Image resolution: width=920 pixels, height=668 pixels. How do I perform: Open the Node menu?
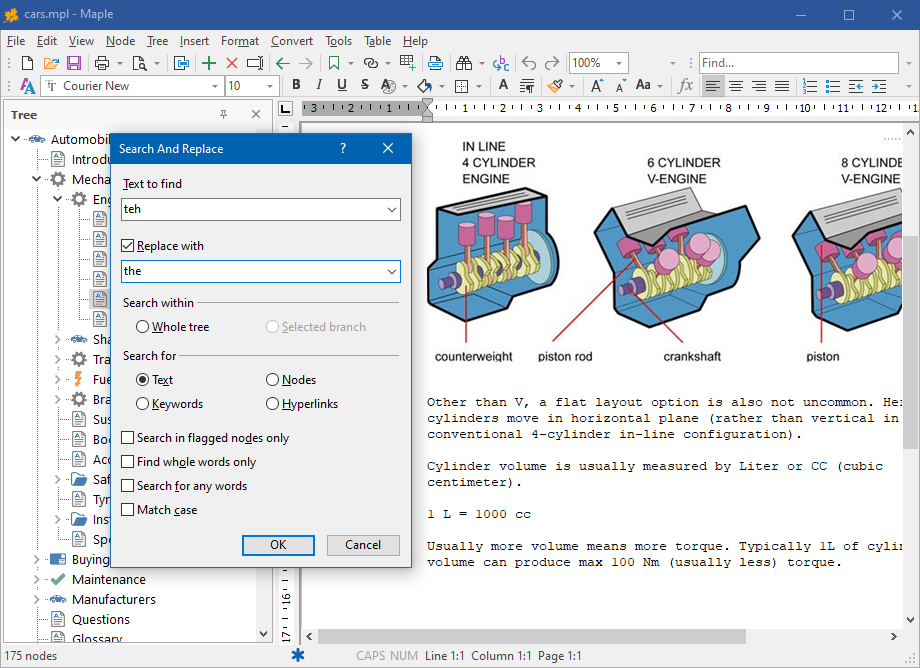pyautogui.click(x=120, y=41)
